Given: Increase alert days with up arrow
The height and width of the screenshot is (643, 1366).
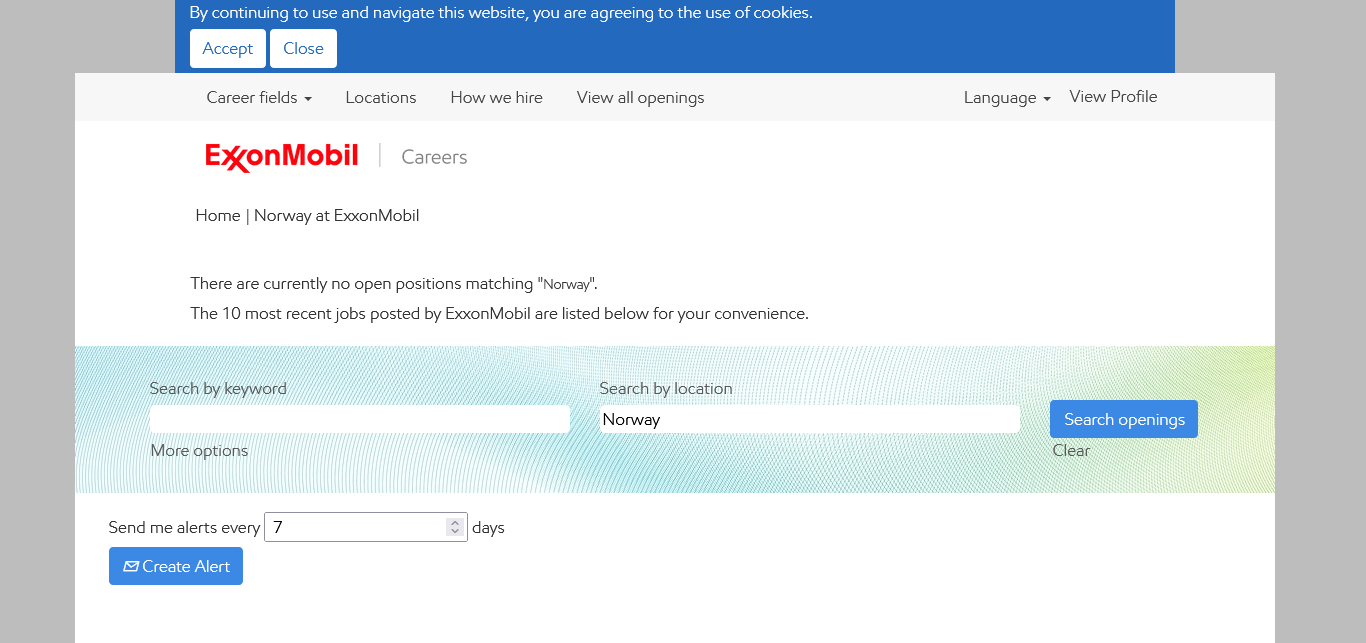Looking at the screenshot, I should (x=455, y=522).
